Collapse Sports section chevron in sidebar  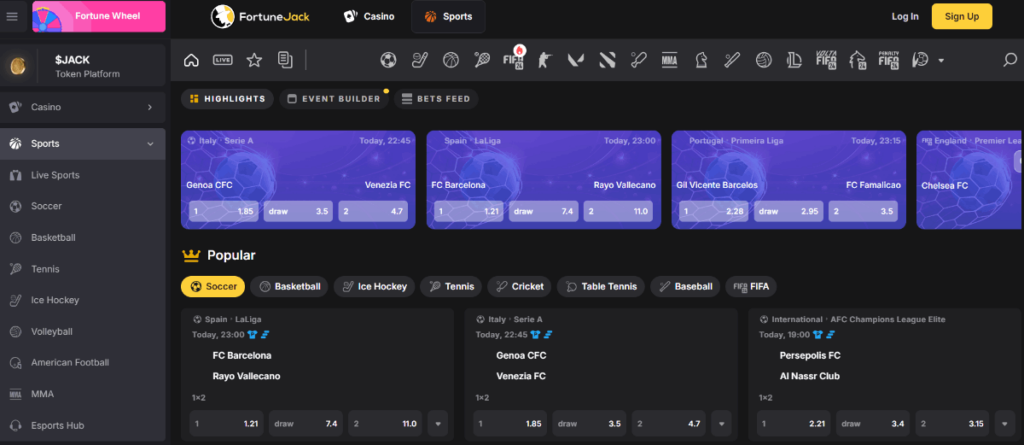(x=150, y=144)
